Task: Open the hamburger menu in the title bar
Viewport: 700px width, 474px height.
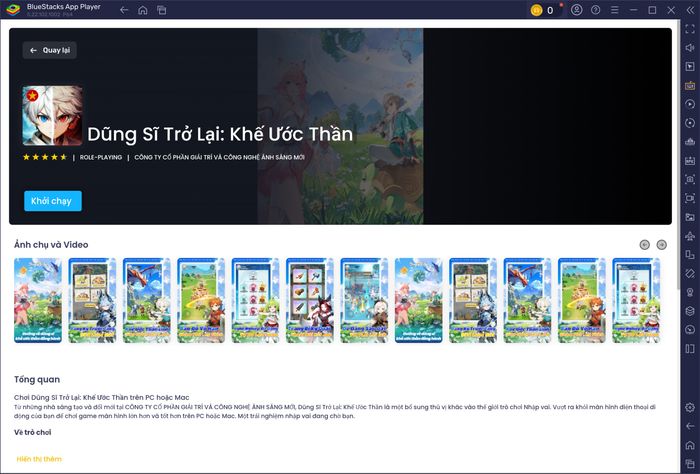Action: click(x=615, y=10)
